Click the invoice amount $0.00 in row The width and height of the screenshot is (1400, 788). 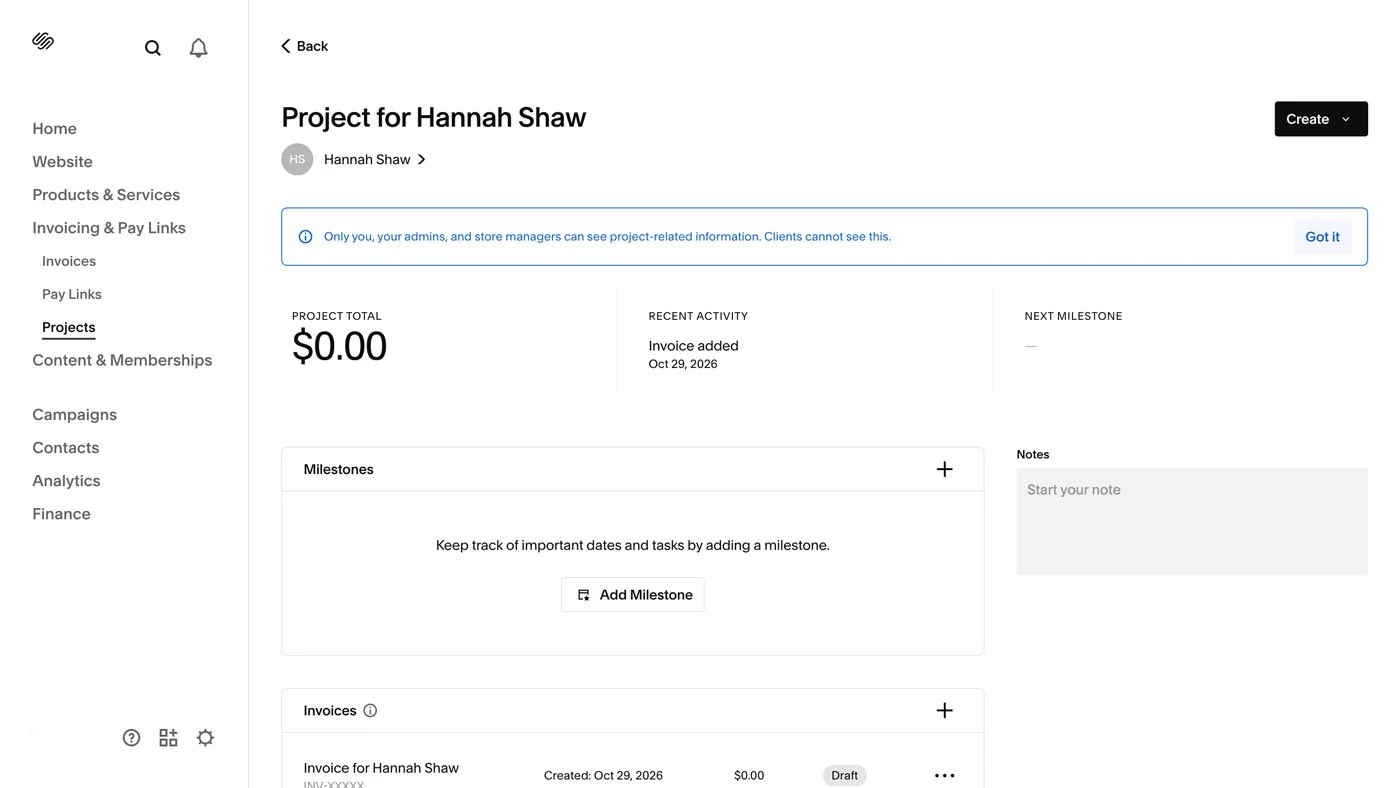[x=749, y=776]
